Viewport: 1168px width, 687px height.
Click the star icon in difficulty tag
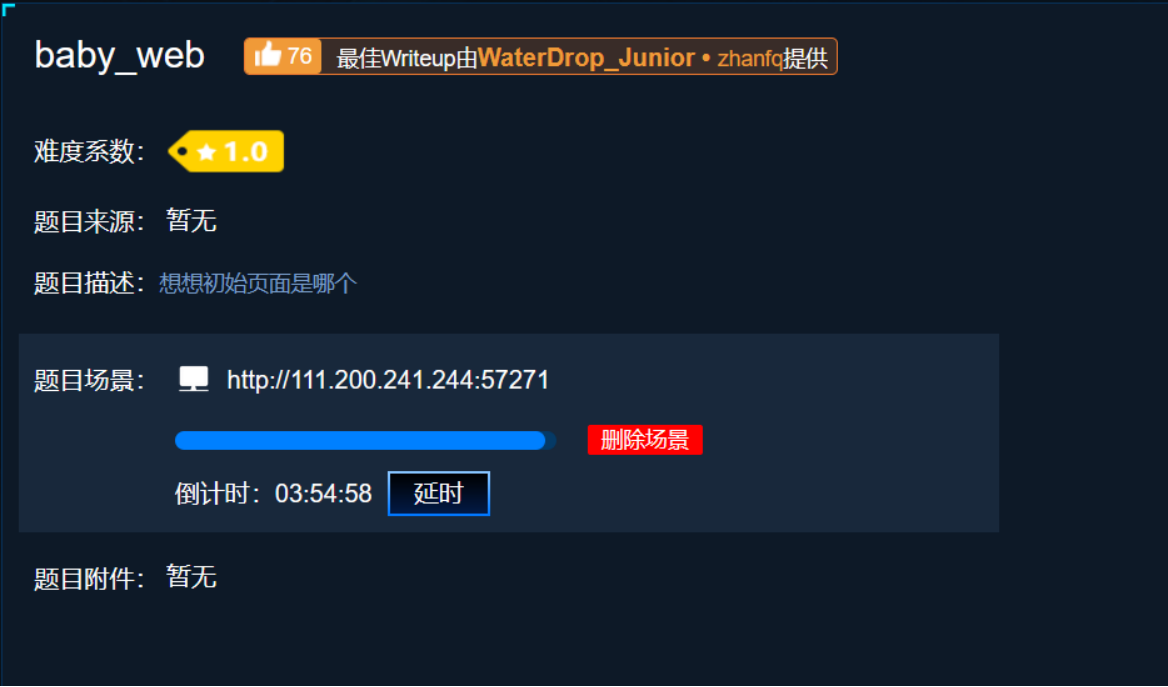[x=206, y=152]
